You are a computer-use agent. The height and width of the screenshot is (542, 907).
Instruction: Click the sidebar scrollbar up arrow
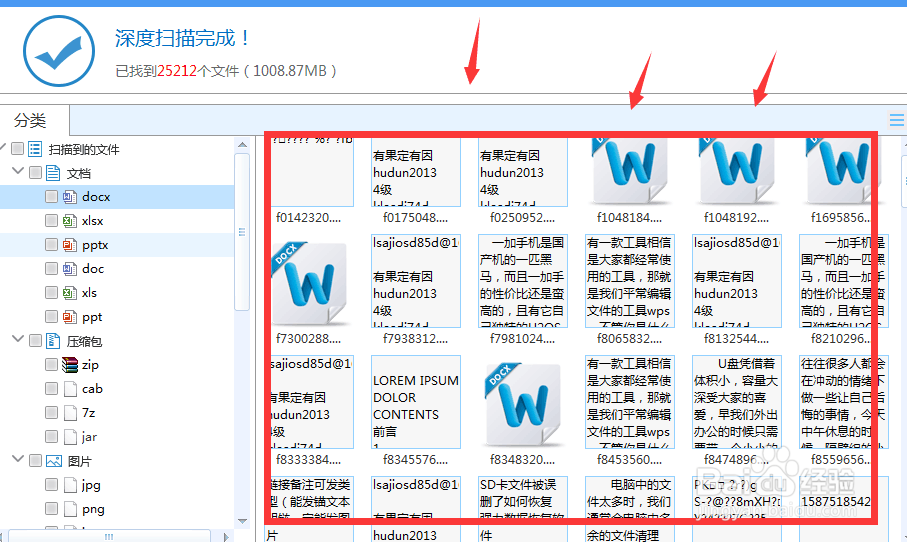point(242,145)
